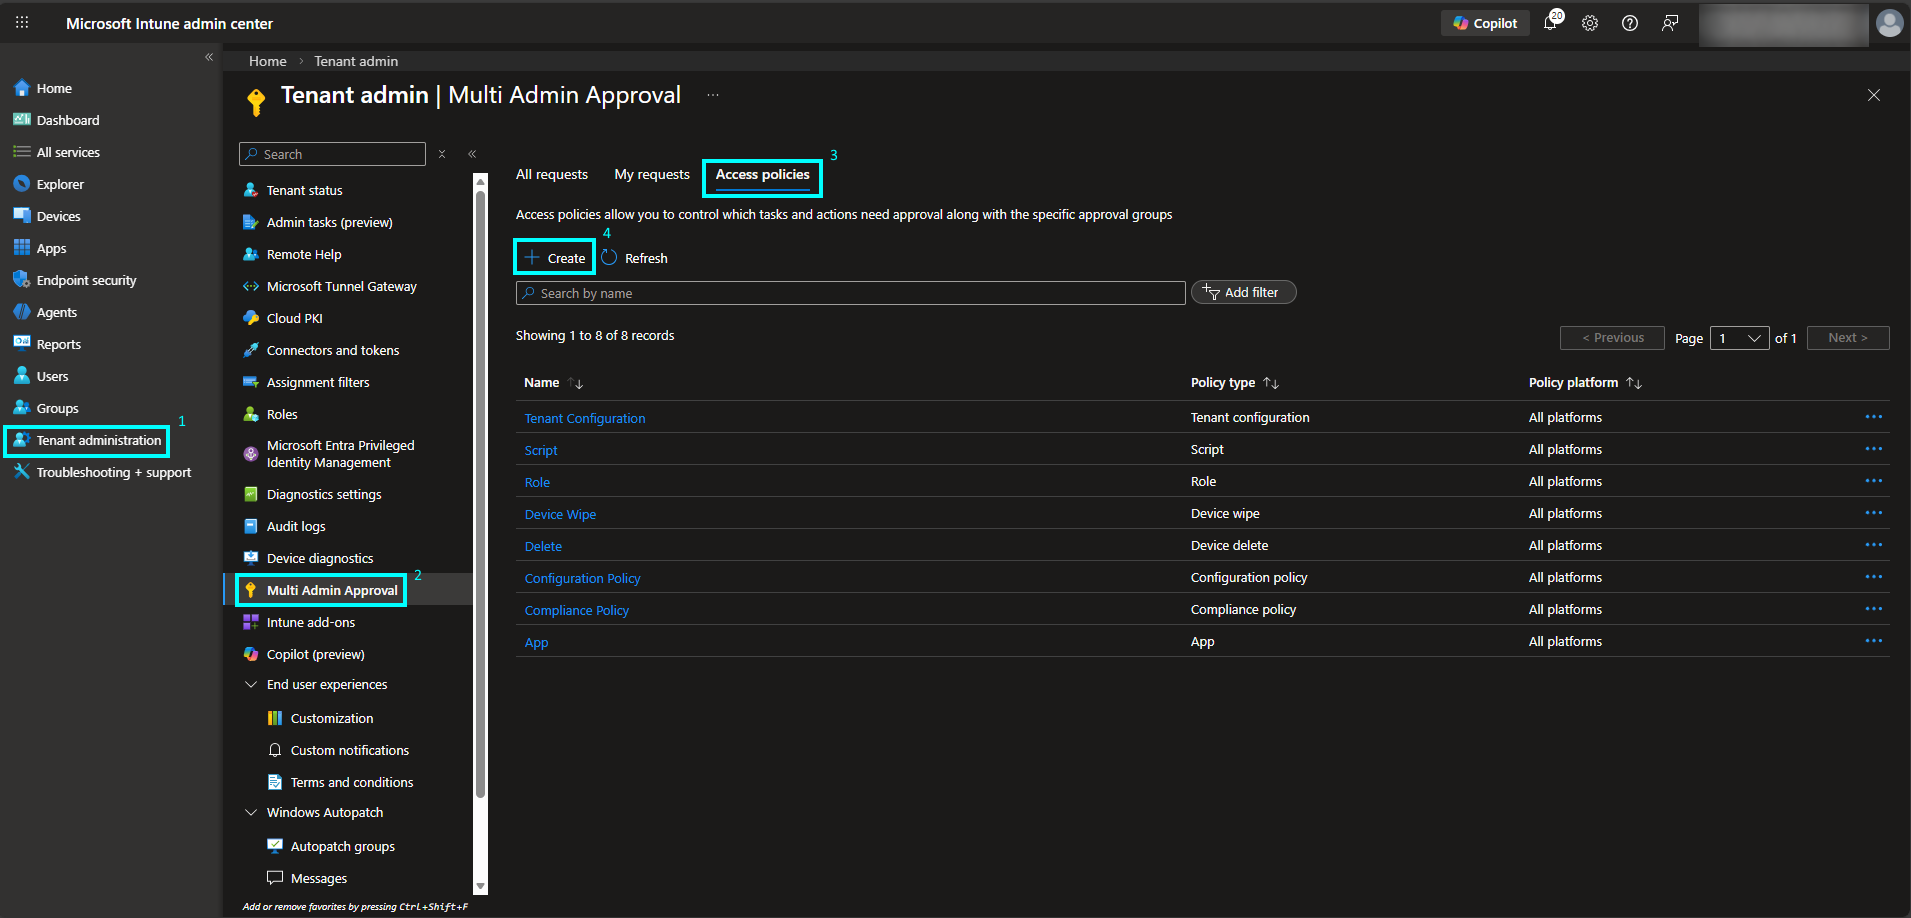Screen dimensions: 1911x918
Task: Open the help question mark icon
Action: [x=1630, y=23]
